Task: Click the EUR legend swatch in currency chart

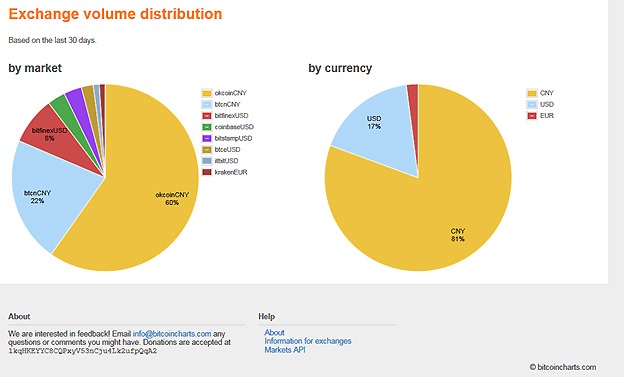Action: 532,116
